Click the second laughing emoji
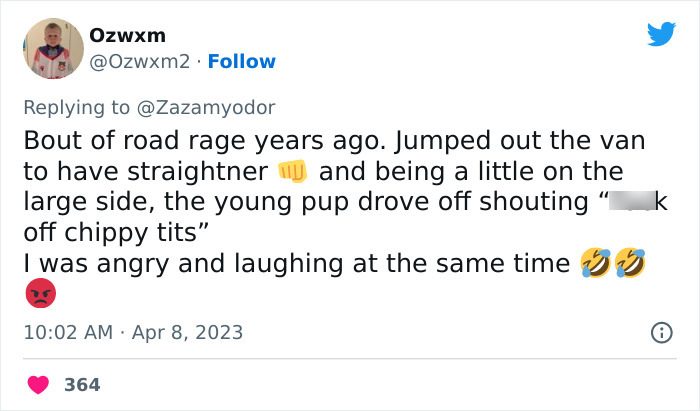Screen dimensions: 700x411 click(630, 263)
